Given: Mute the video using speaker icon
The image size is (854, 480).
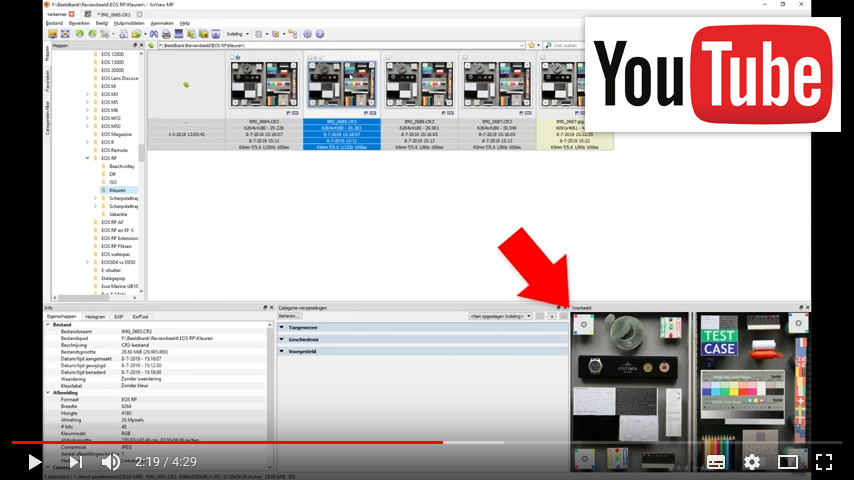Looking at the screenshot, I should click(x=111, y=462).
